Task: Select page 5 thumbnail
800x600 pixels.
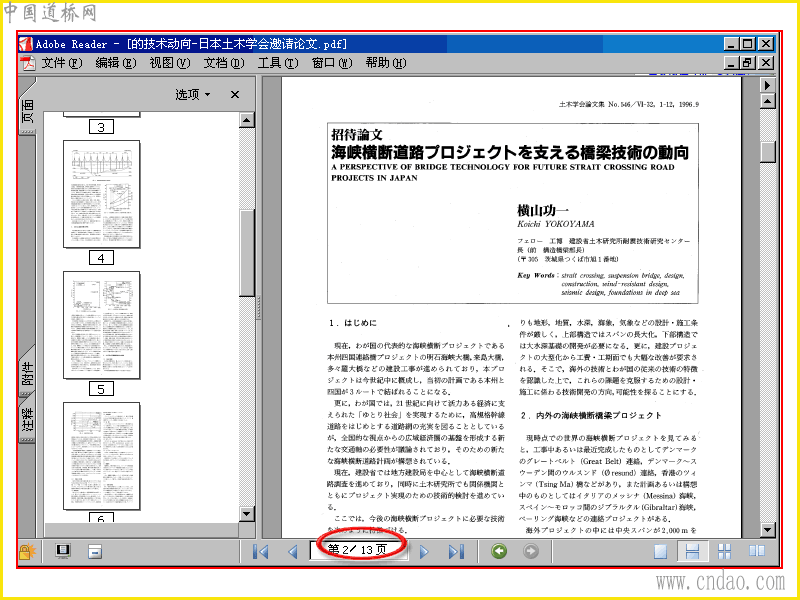Action: point(101,324)
